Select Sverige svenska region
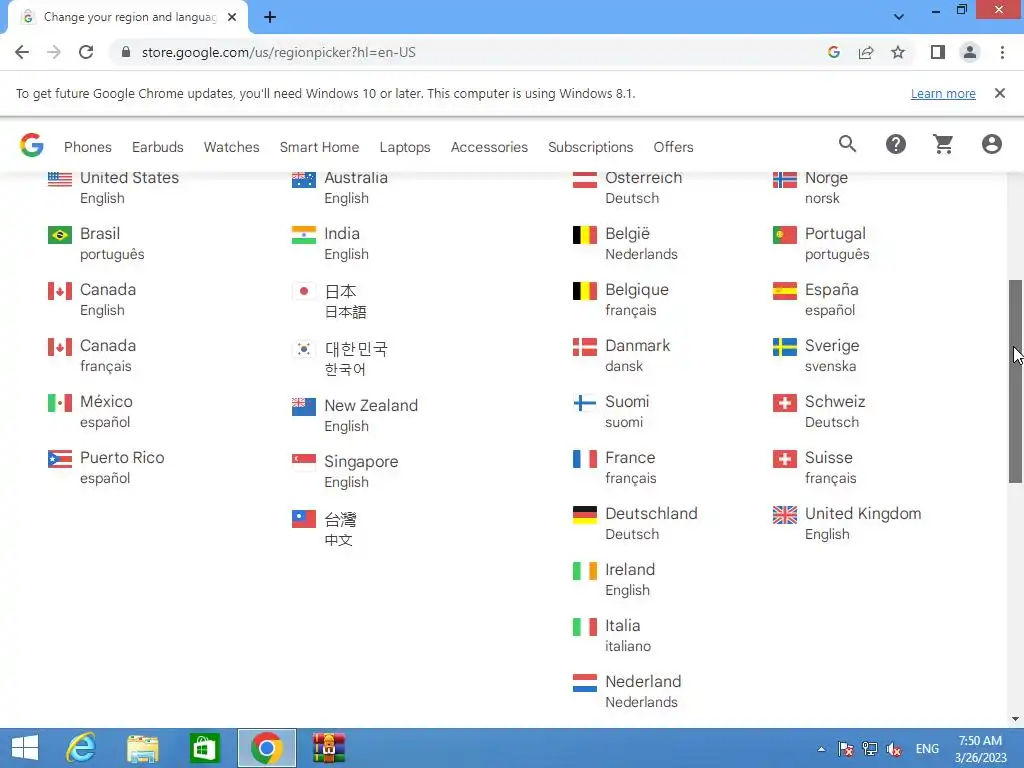The image size is (1024, 768). click(816, 355)
